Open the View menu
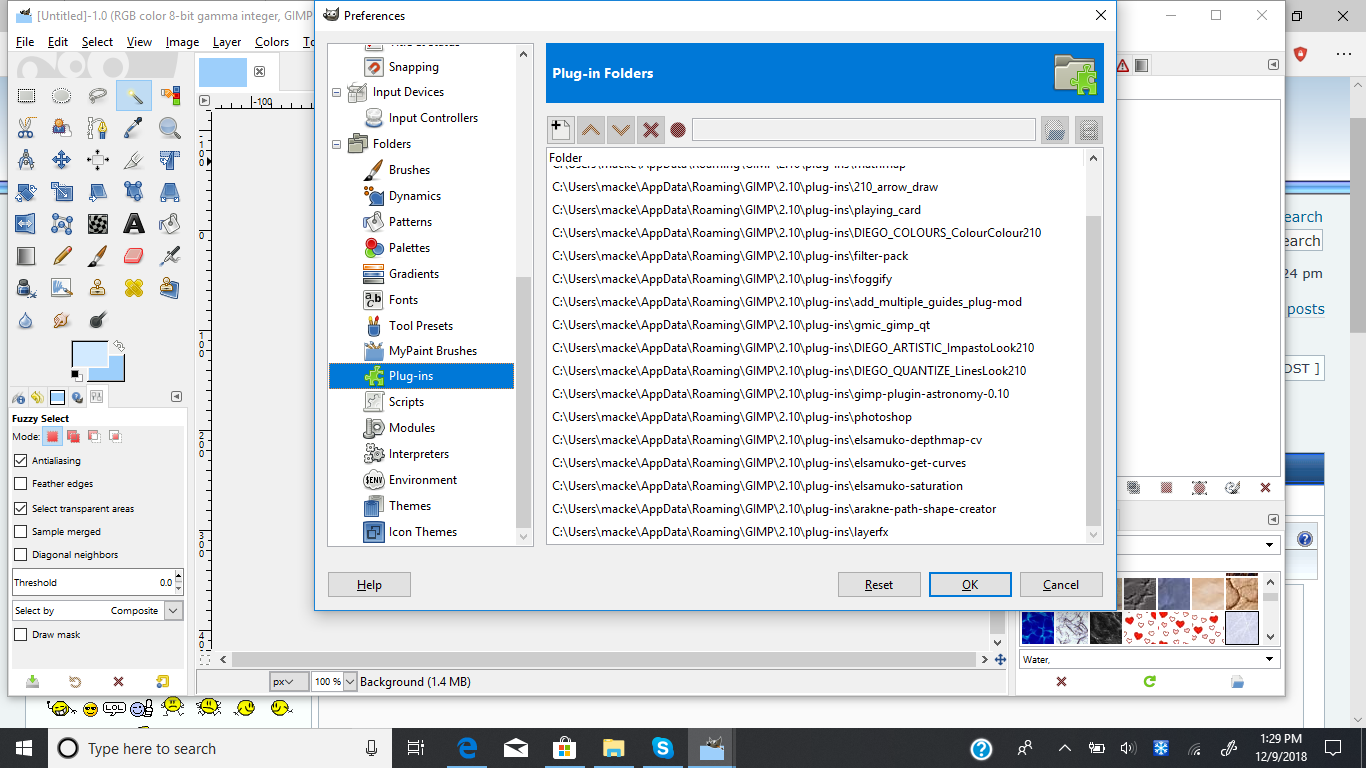The image size is (1366, 768). click(139, 42)
